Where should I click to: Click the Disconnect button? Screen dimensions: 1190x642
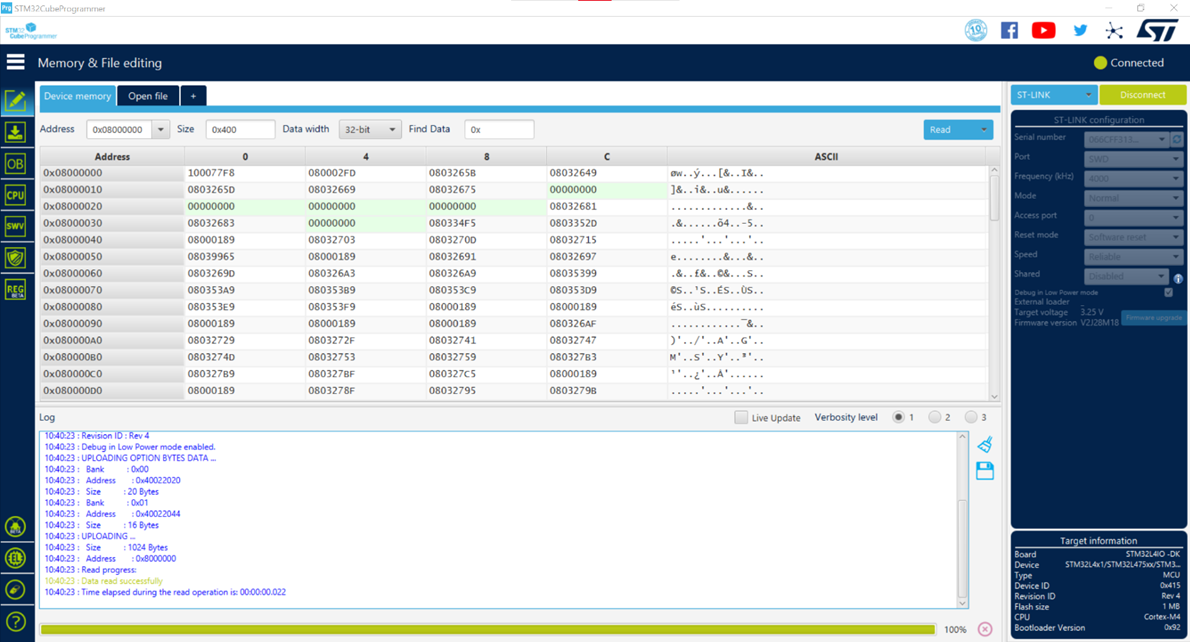(x=1142, y=95)
